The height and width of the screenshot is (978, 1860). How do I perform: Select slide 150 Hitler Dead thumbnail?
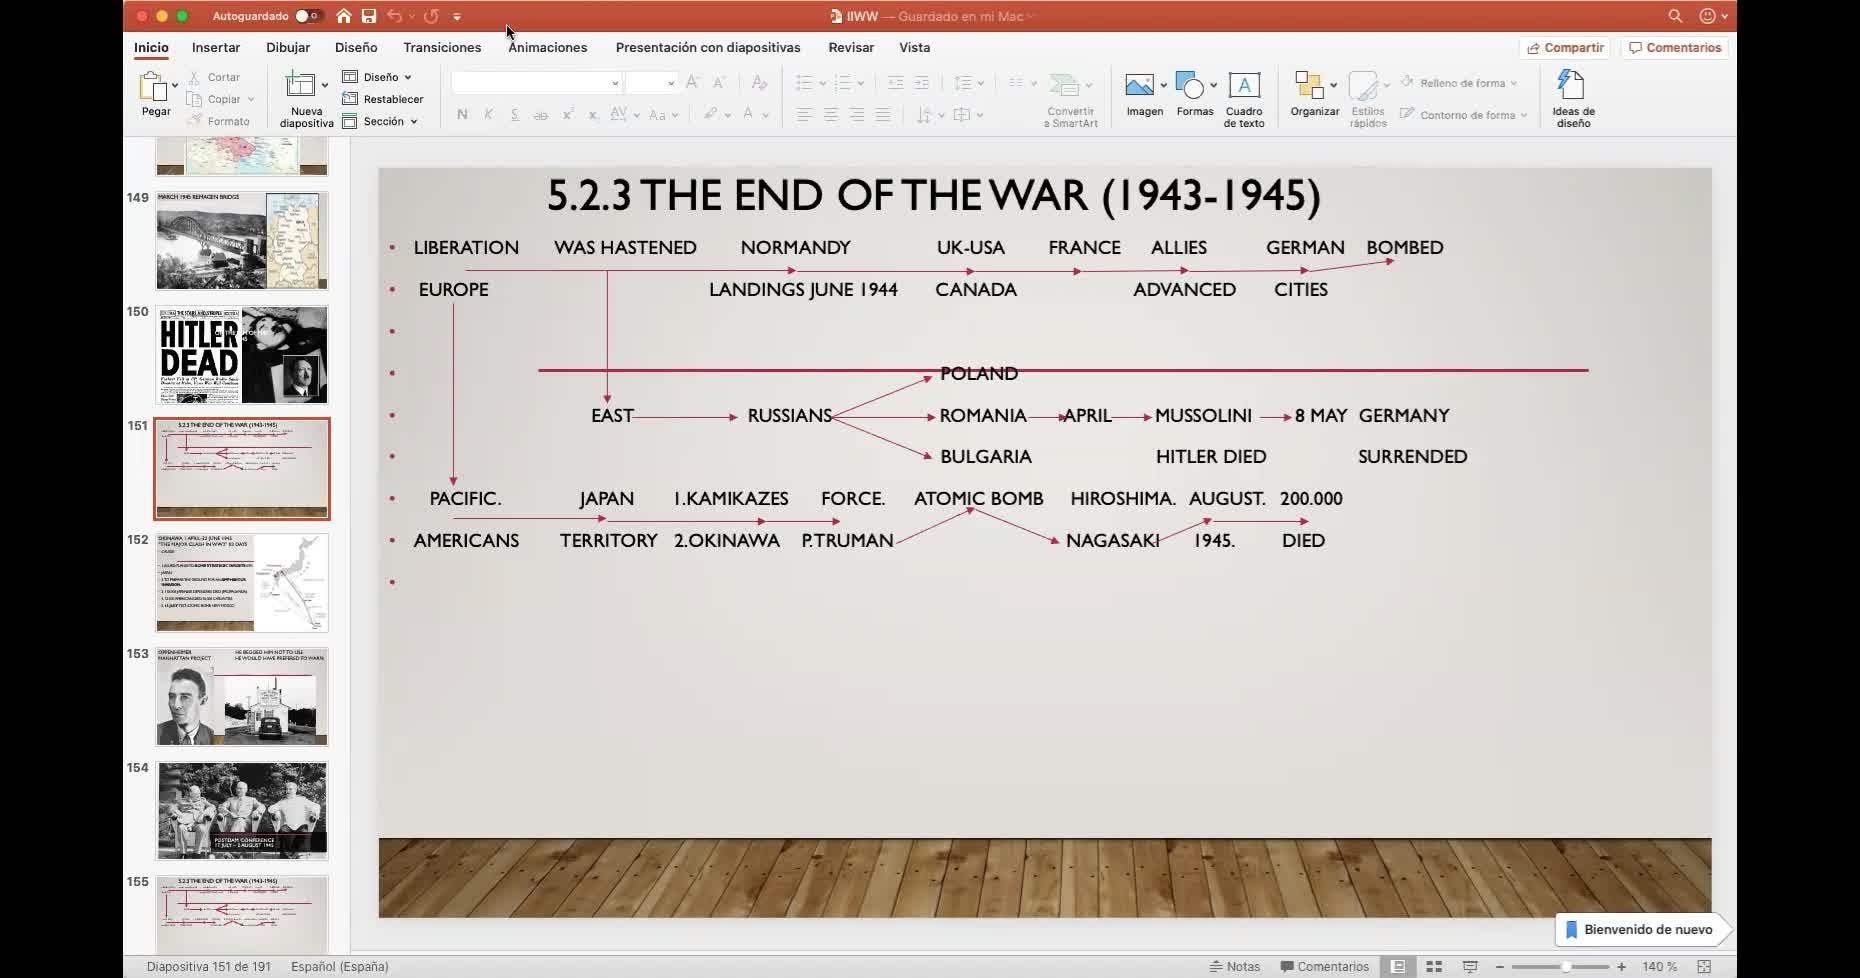pyautogui.click(x=242, y=355)
